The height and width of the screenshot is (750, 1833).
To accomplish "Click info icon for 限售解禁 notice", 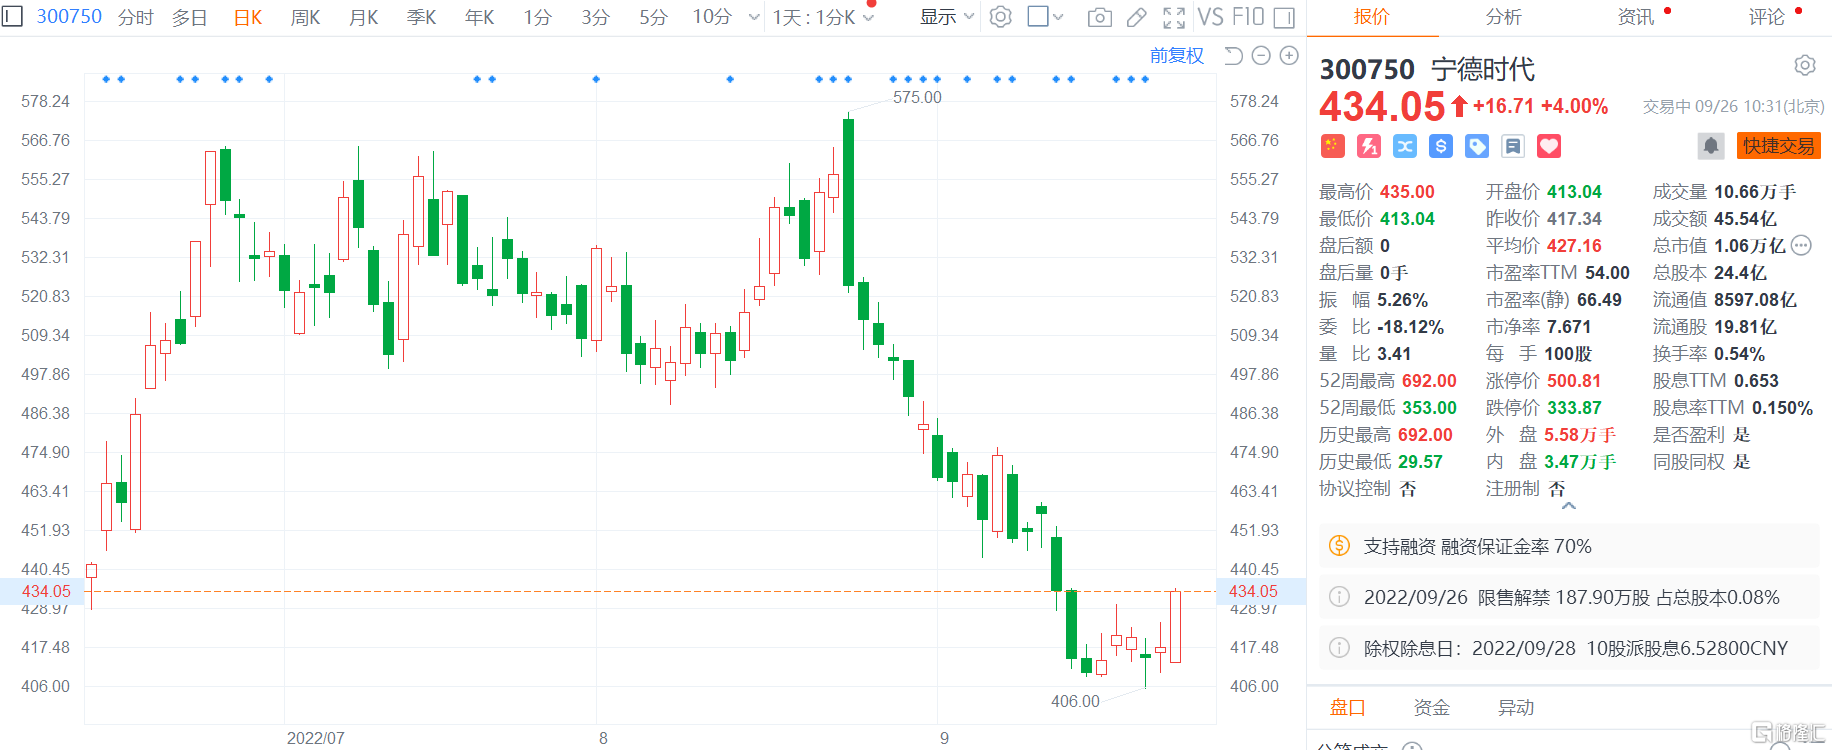I will point(1339,597).
